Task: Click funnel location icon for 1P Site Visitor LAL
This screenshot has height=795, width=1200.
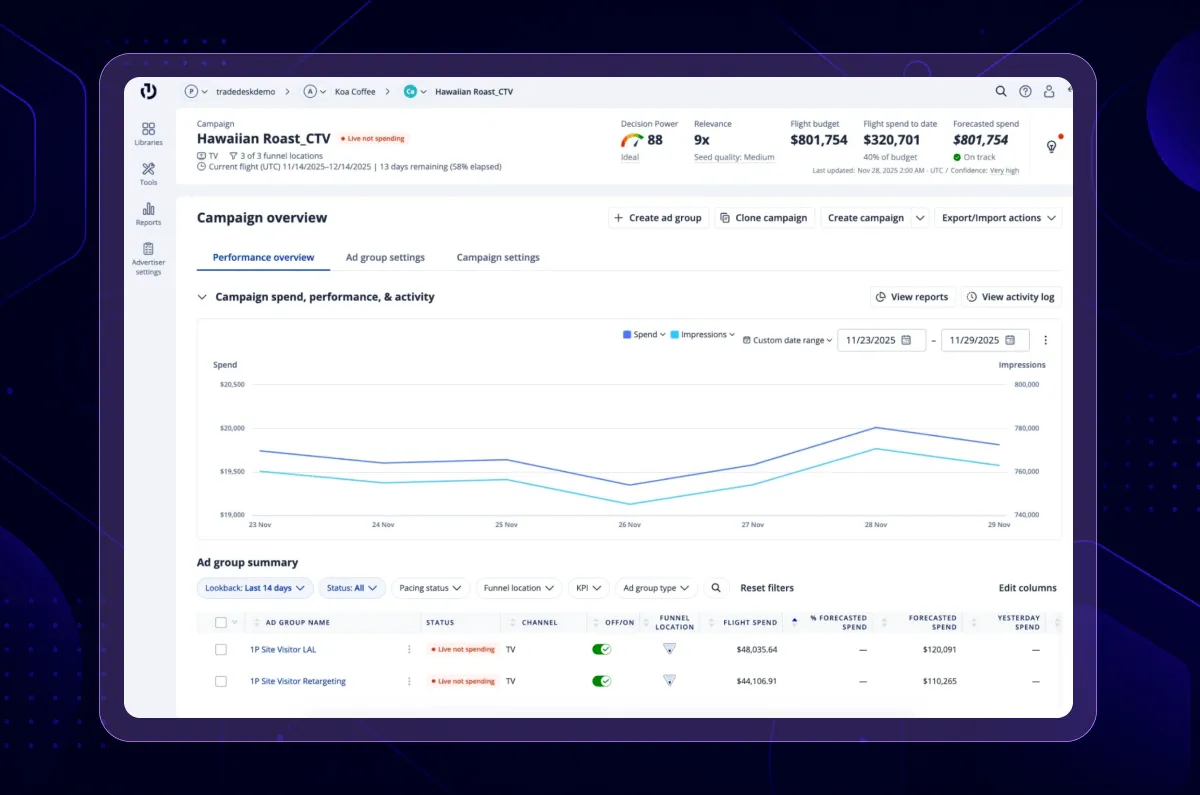Action: [669, 648]
